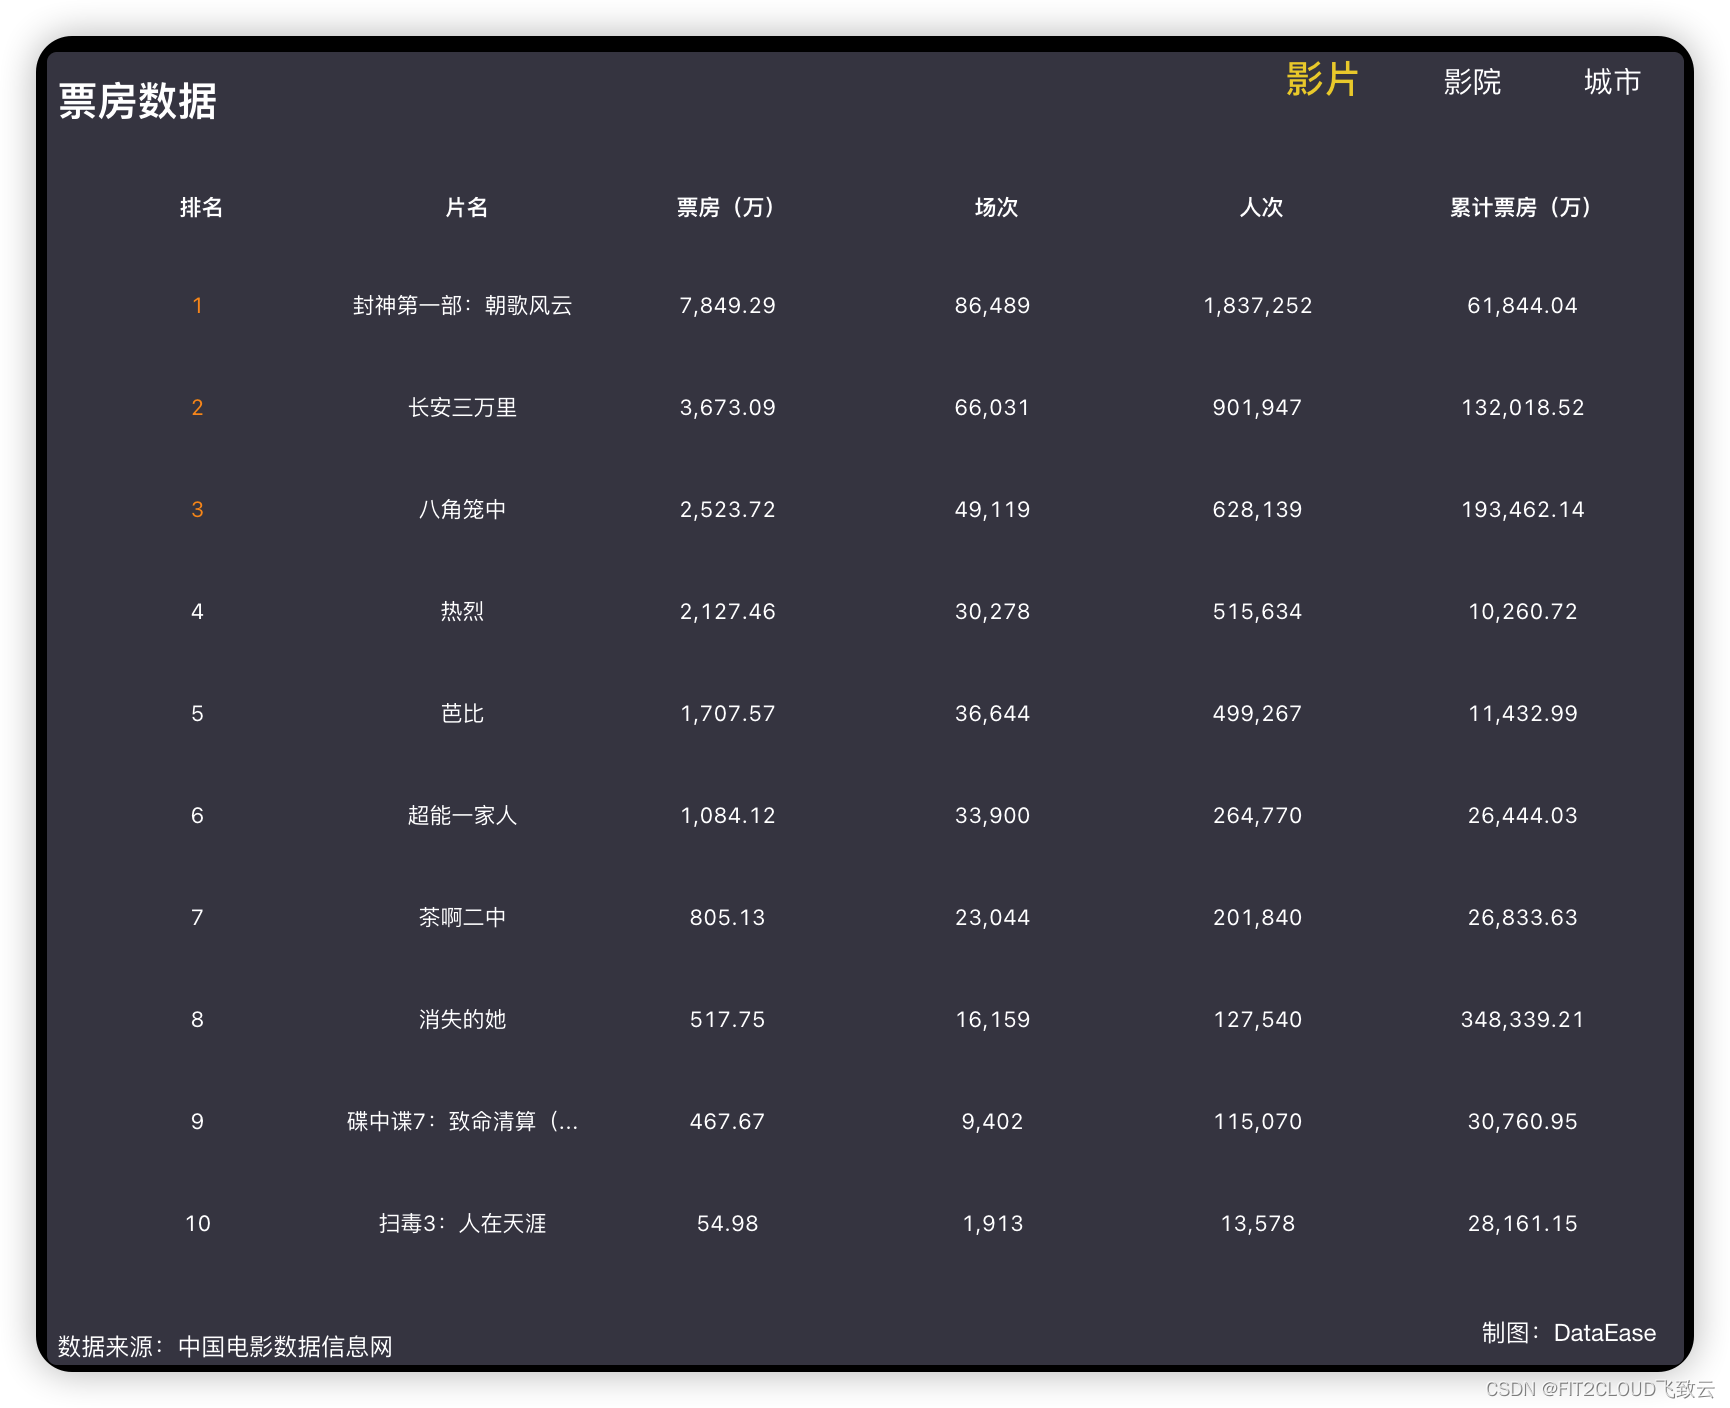Click cumulative box office 26,444.03
The width and height of the screenshot is (1730, 1408).
1522,815
